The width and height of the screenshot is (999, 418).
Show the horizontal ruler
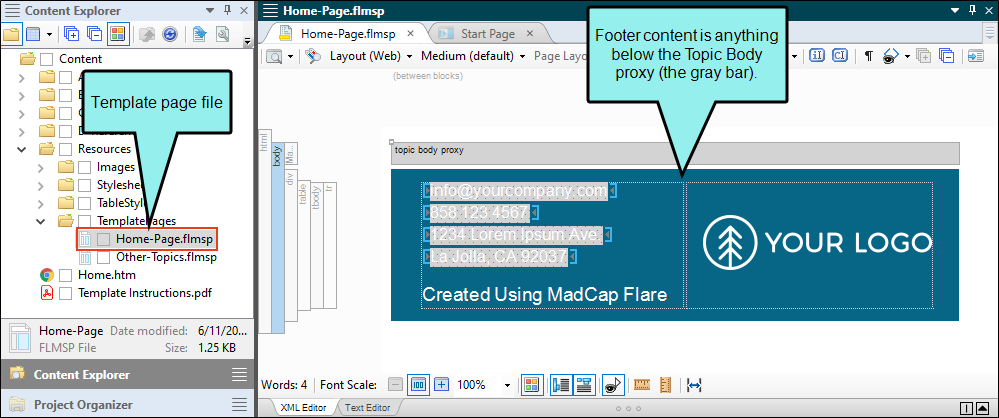[642, 385]
